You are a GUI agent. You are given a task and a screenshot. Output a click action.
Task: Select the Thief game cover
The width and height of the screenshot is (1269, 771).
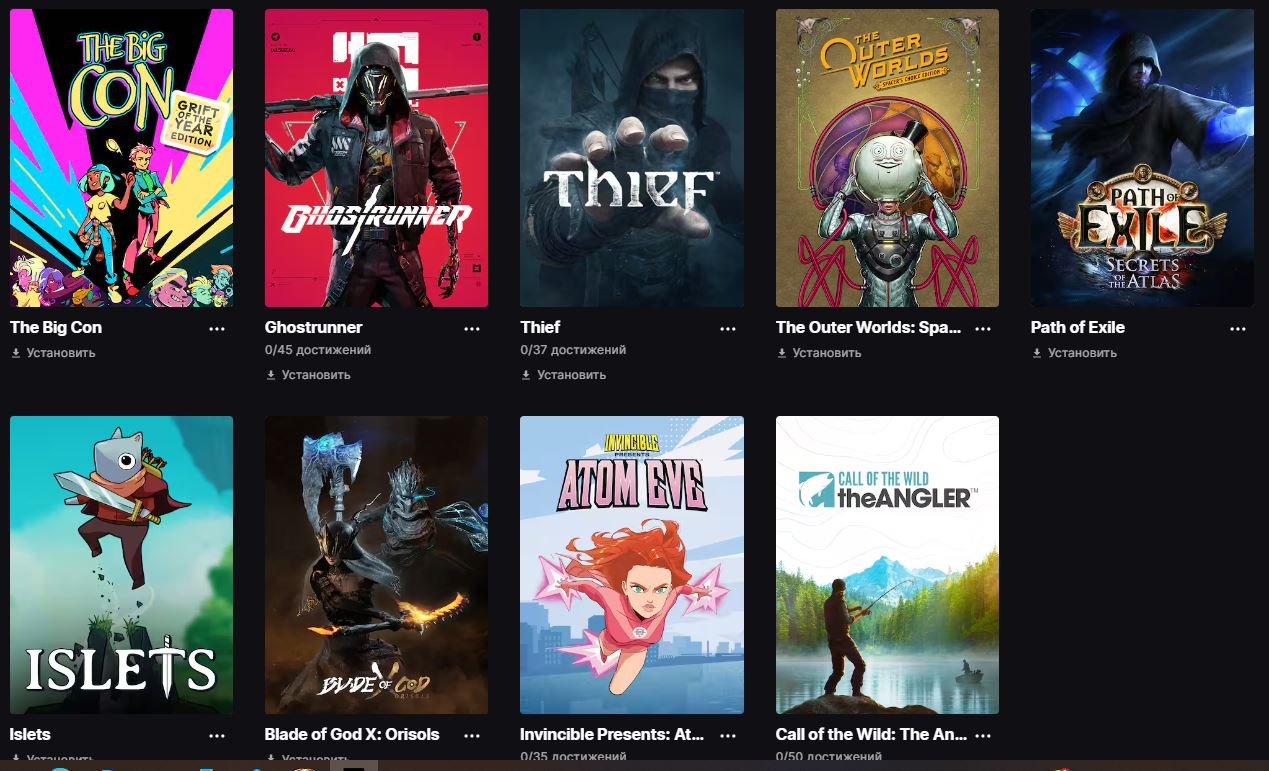(x=632, y=158)
